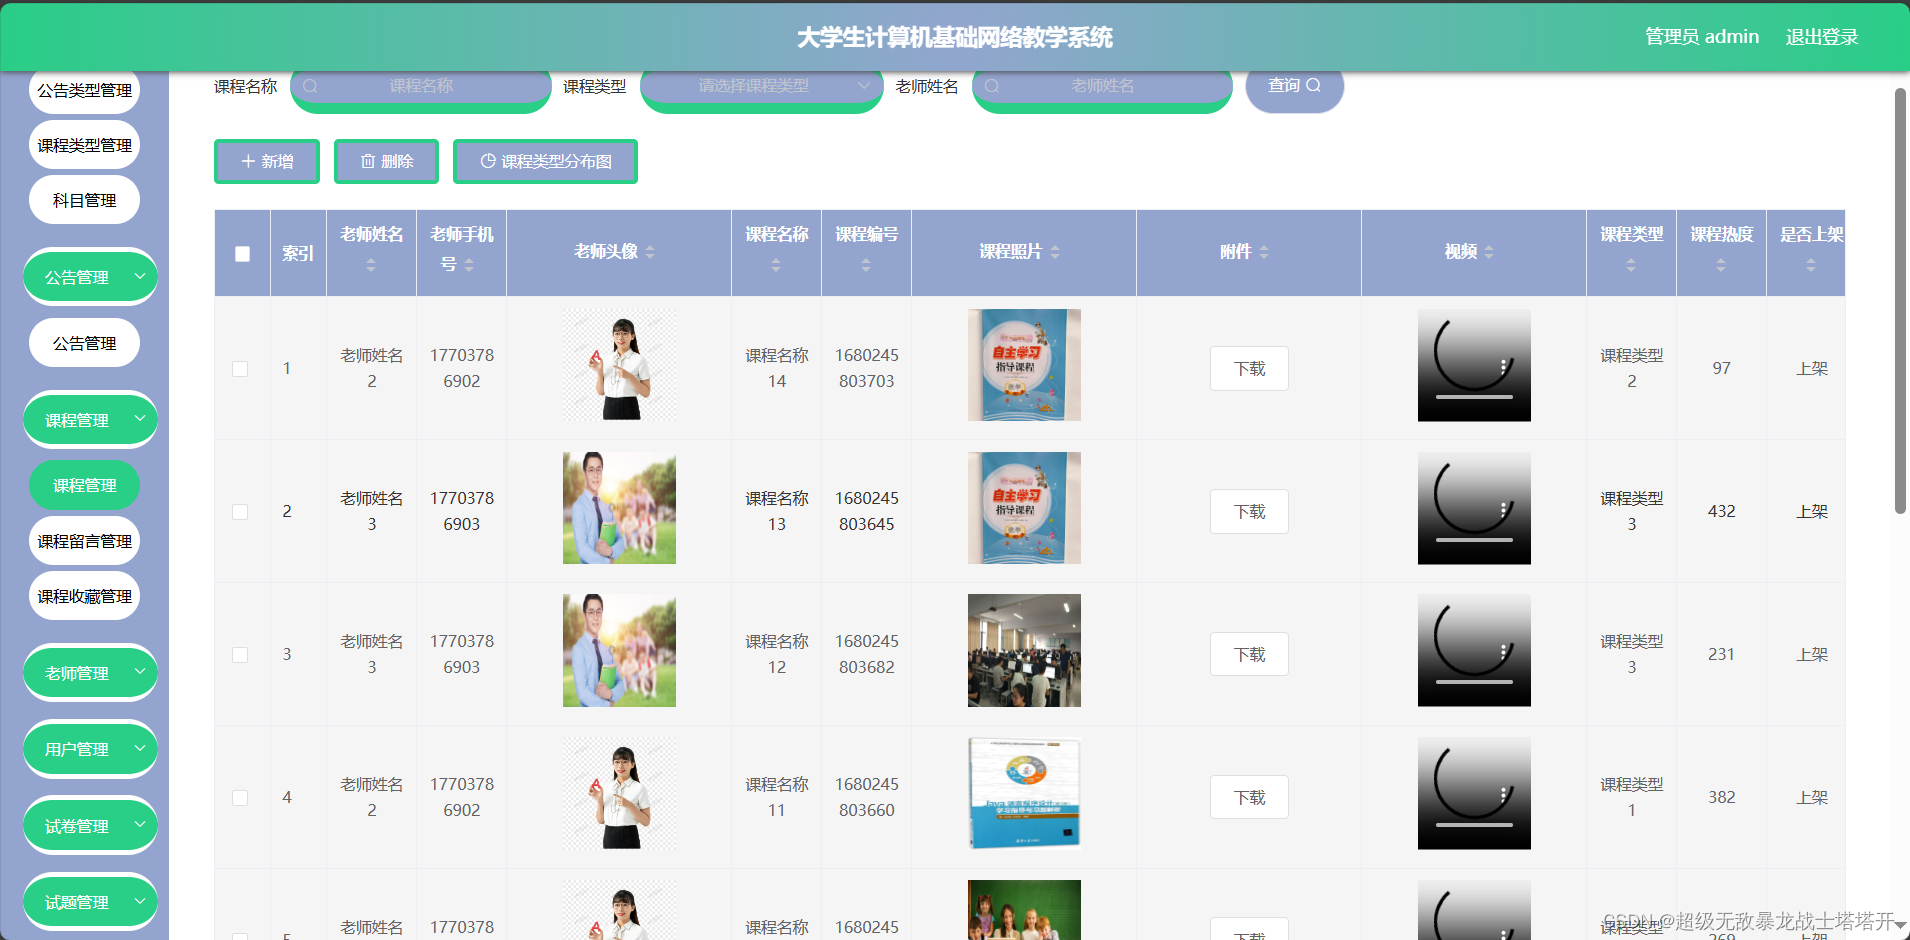Collapse the 课程管理 sidebar group
This screenshot has height=940, width=1910.
pyautogui.click(x=90, y=420)
